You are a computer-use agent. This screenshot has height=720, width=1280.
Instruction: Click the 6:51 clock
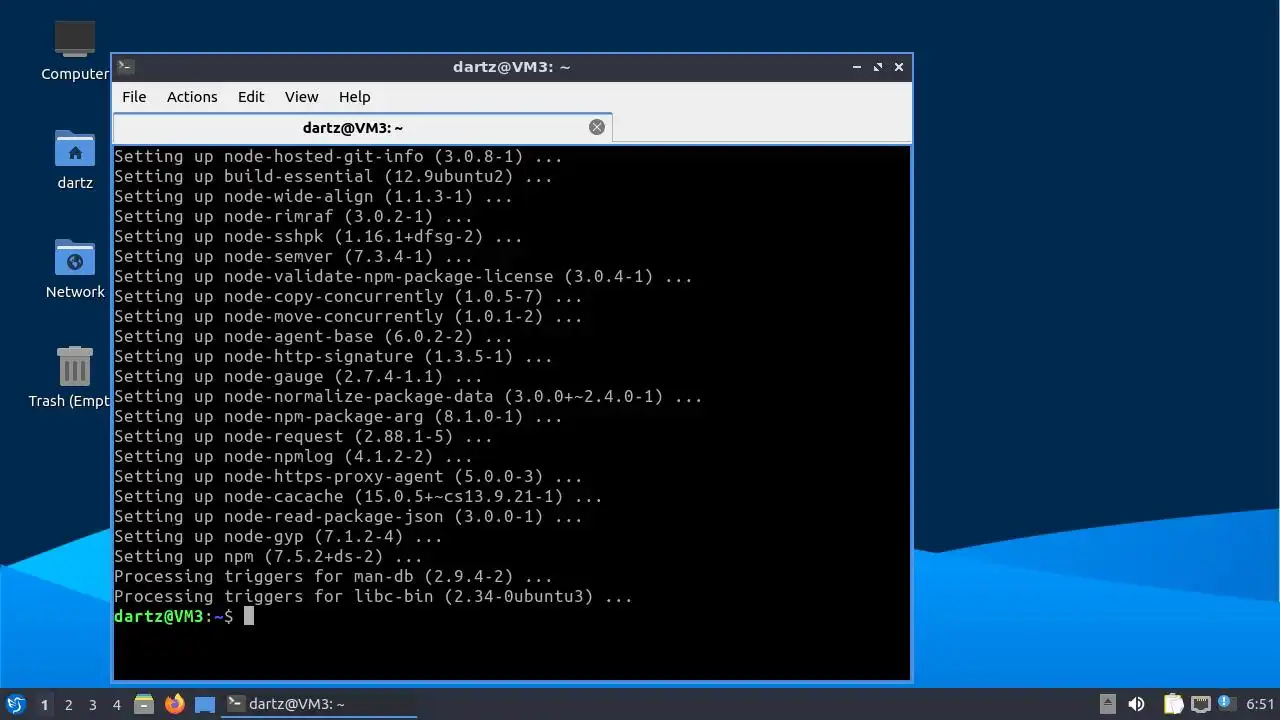(1260, 704)
